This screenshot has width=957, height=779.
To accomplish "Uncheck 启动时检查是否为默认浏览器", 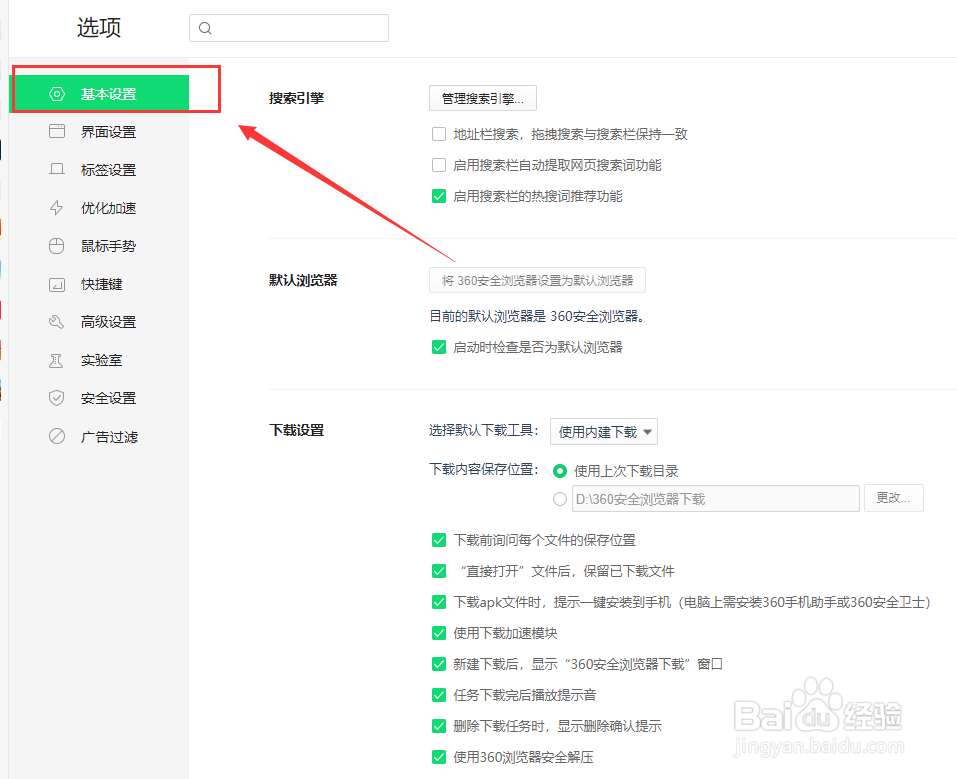I will (x=439, y=347).
